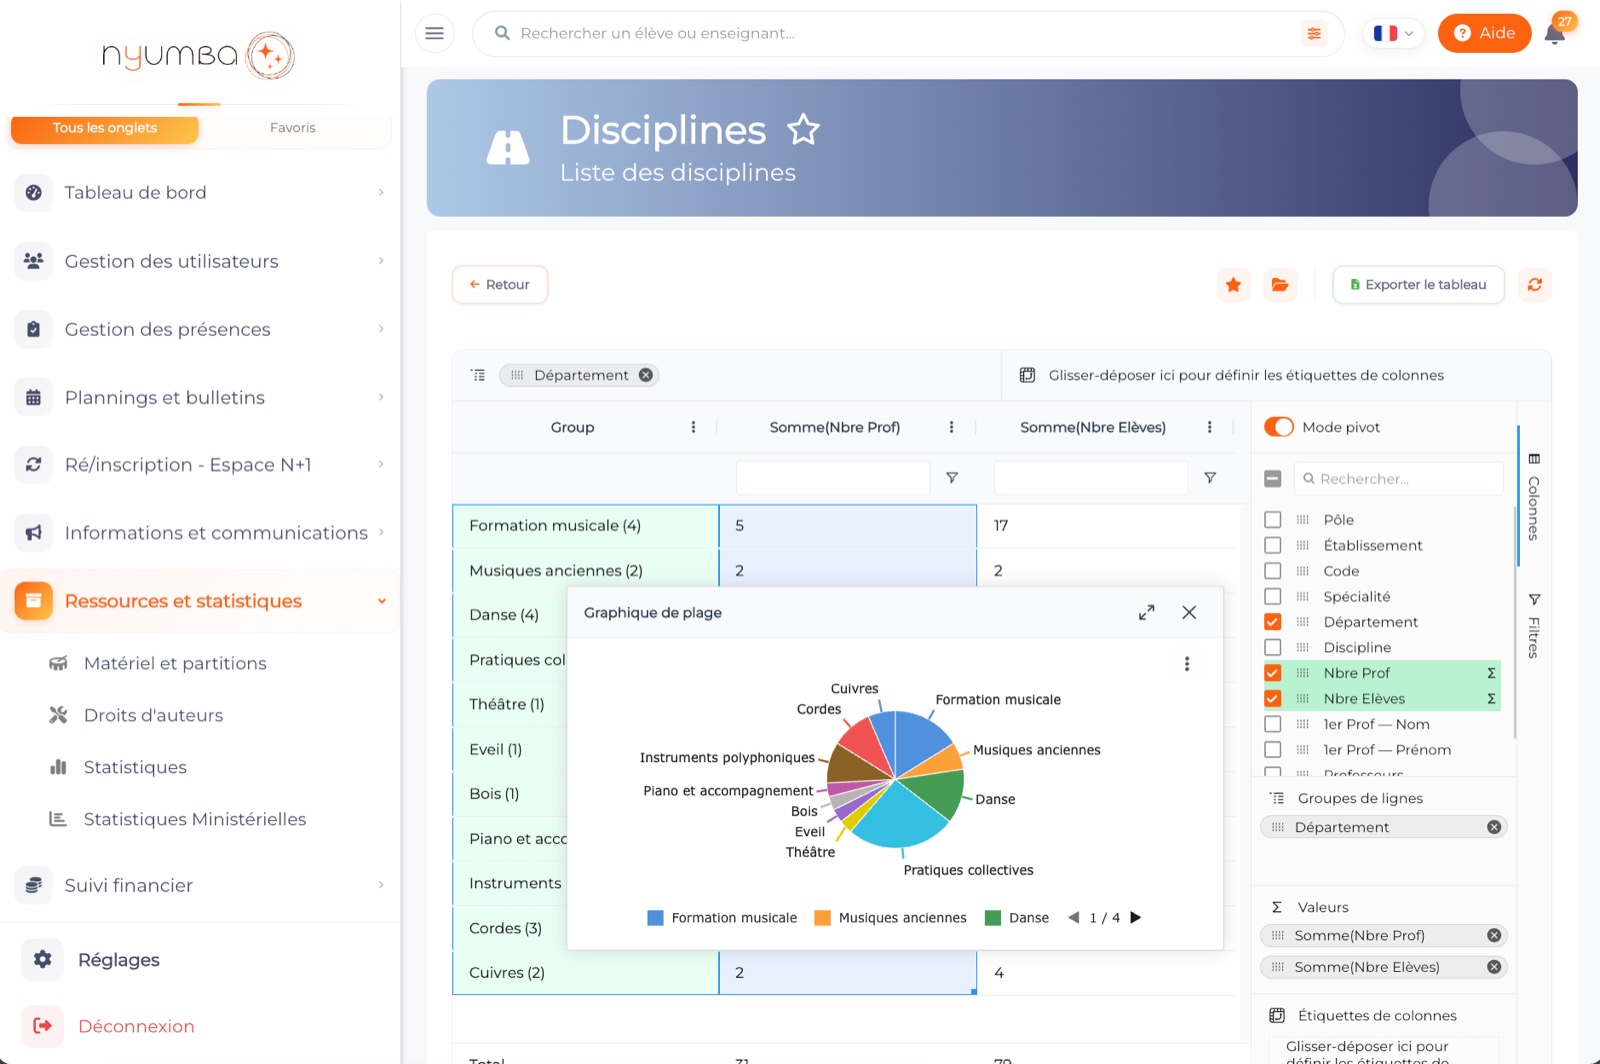Check the Établissement column checkbox

point(1273,545)
